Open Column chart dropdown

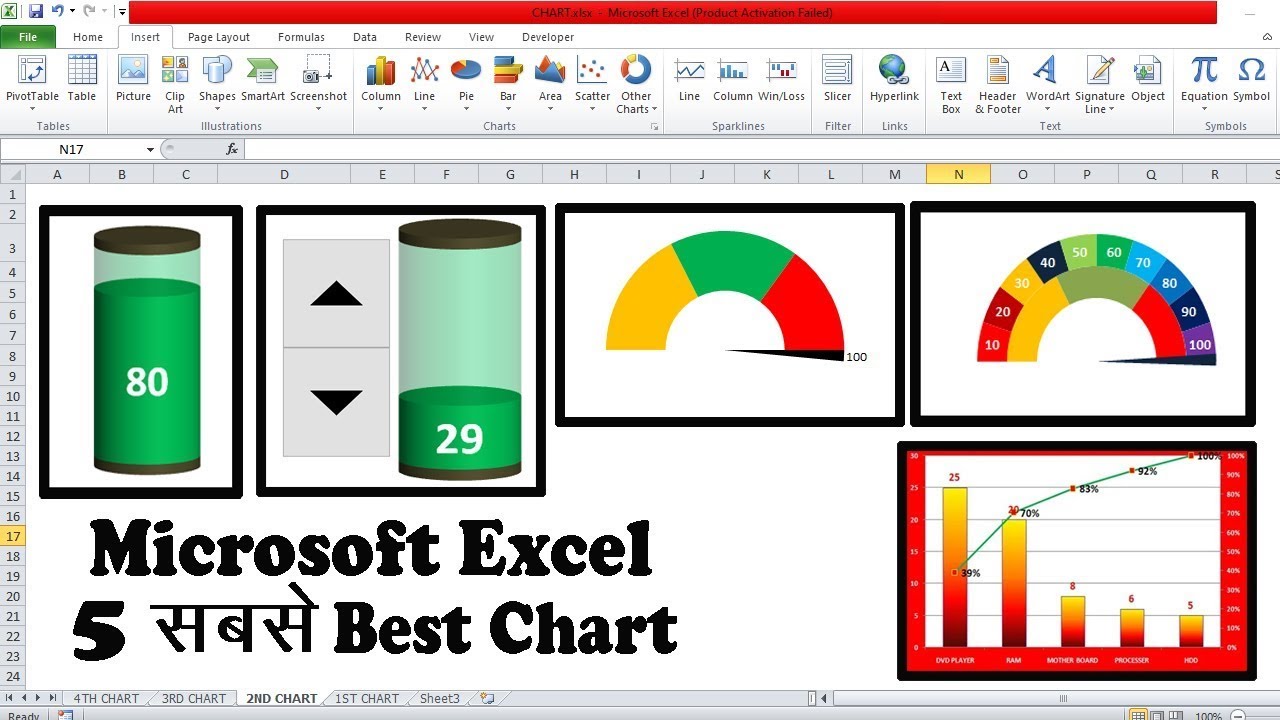381,84
